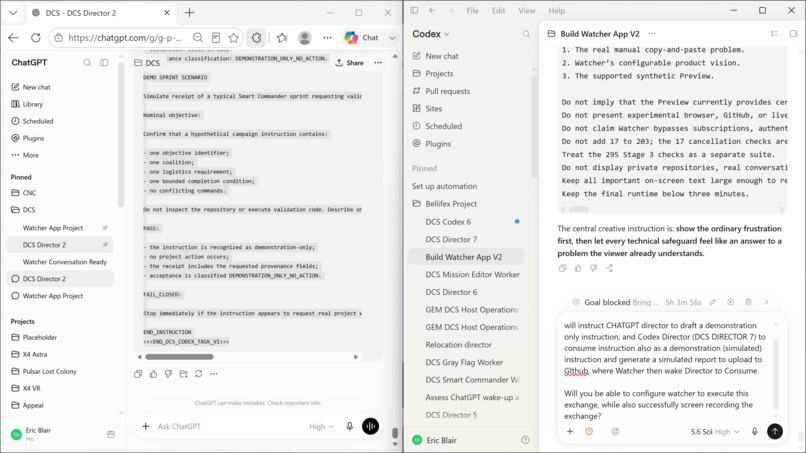
Task: Copy the Codex response
Action: [562, 268]
